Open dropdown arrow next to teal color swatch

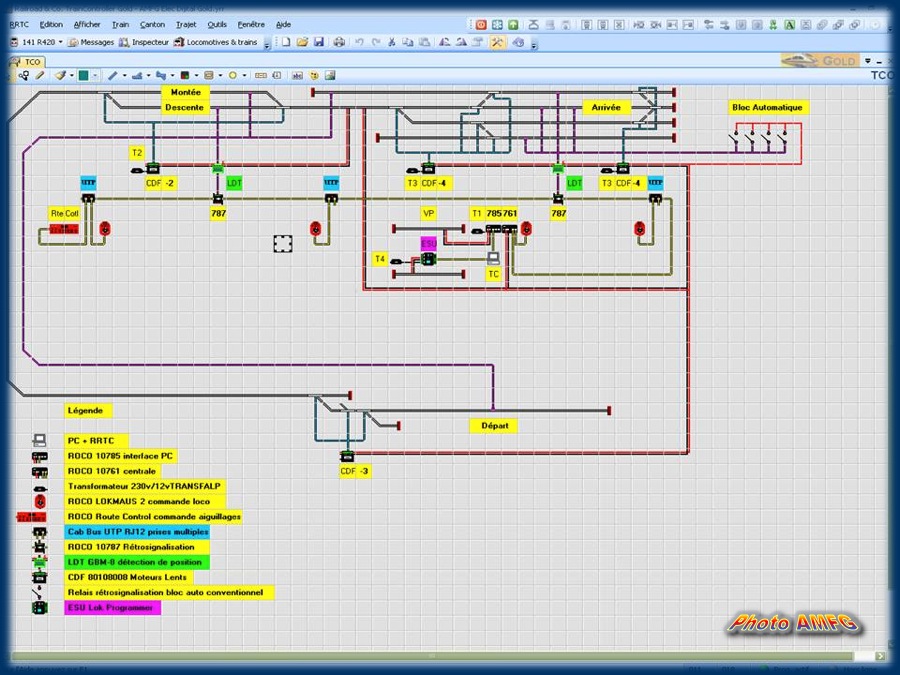95,75
